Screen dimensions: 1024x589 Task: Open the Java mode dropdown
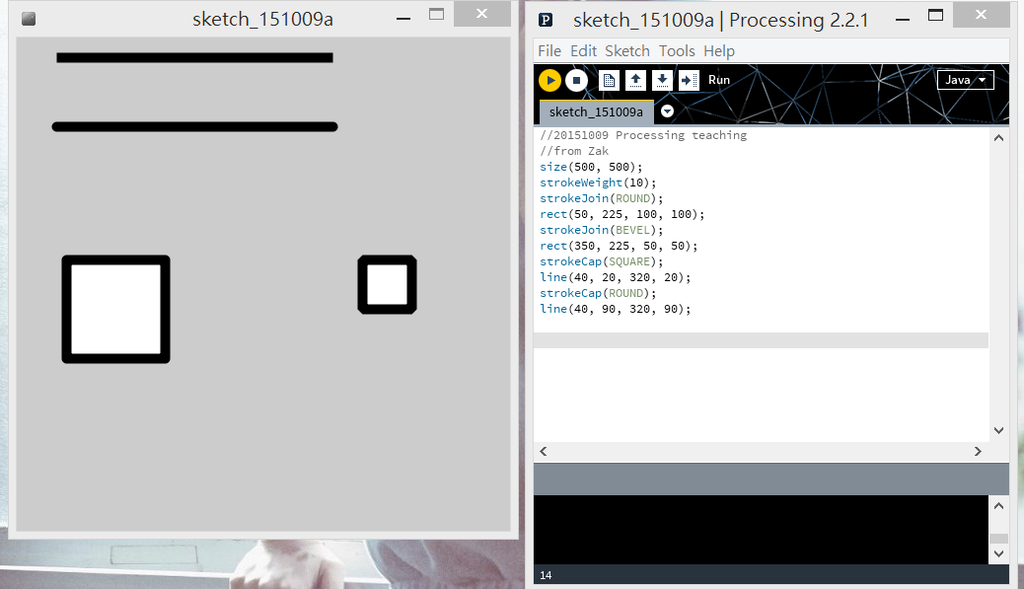(x=965, y=80)
